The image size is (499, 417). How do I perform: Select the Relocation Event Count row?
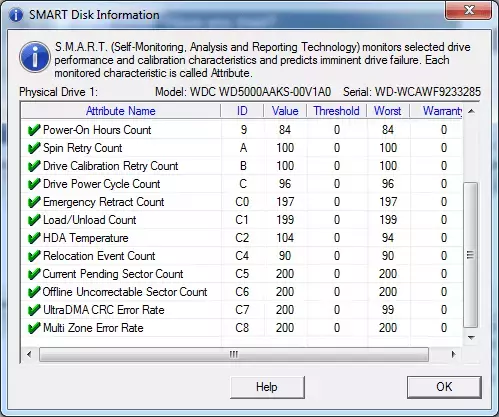242,256
